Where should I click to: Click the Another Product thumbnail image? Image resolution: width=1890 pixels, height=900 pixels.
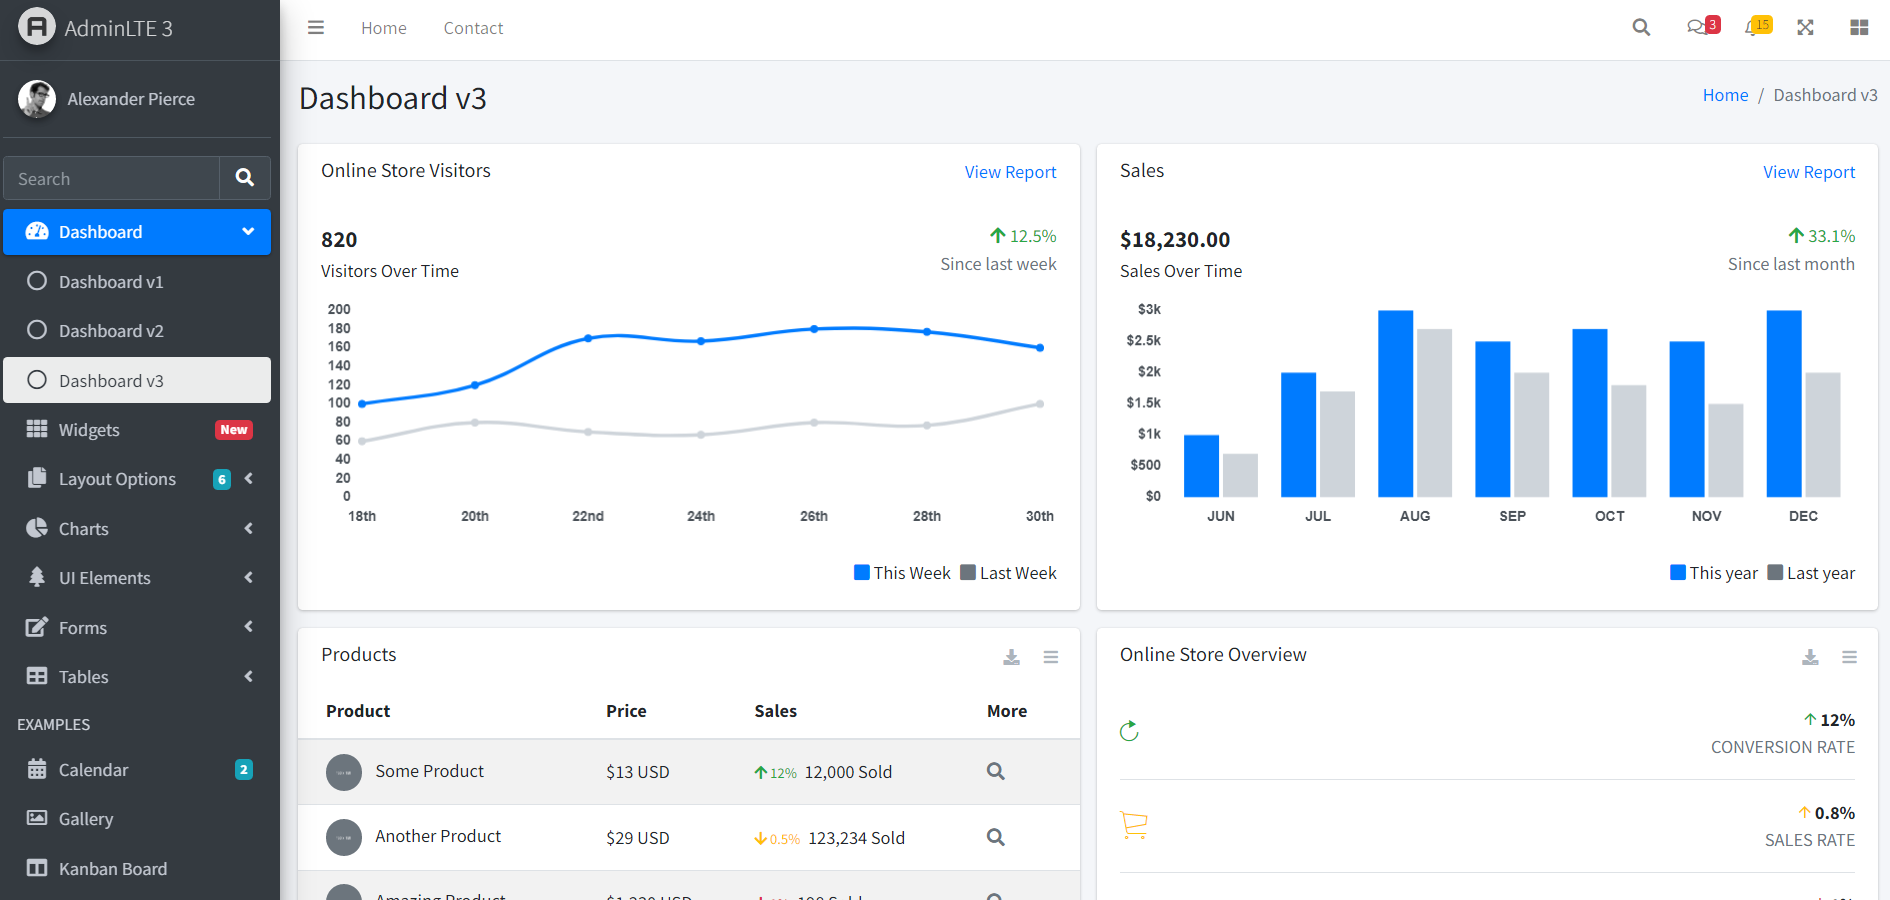(x=344, y=838)
